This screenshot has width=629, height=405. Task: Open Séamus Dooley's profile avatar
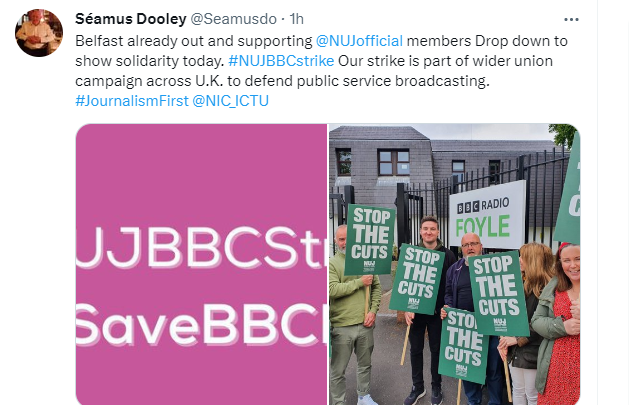pos(39,33)
